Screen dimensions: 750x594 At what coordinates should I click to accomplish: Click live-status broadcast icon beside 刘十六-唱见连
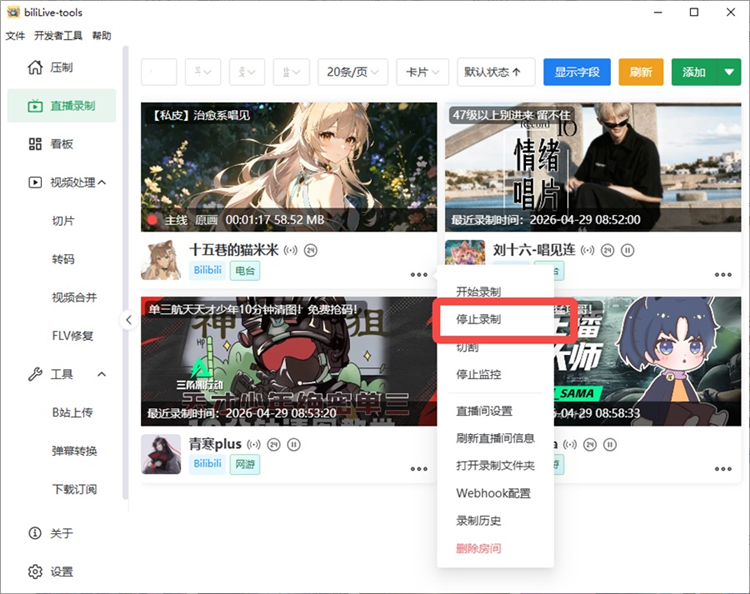point(587,250)
